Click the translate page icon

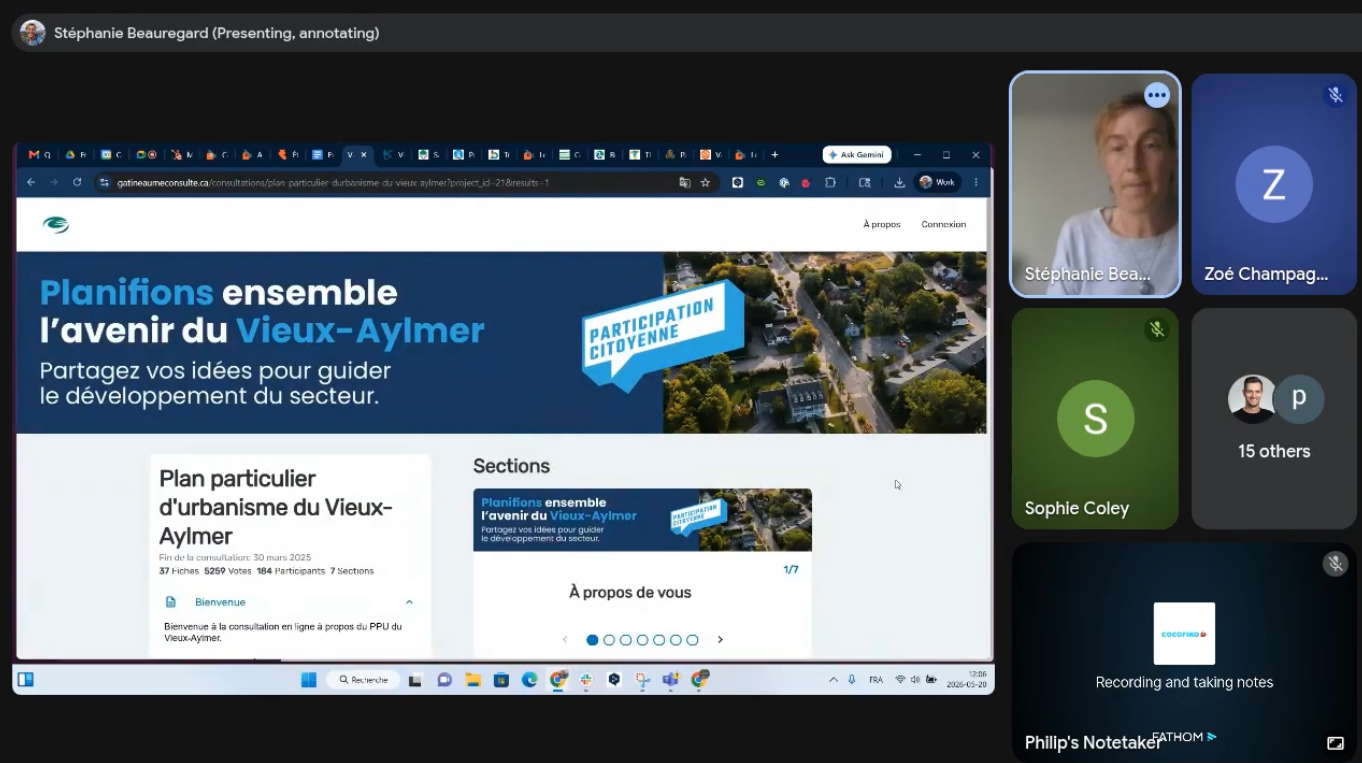[x=685, y=183]
